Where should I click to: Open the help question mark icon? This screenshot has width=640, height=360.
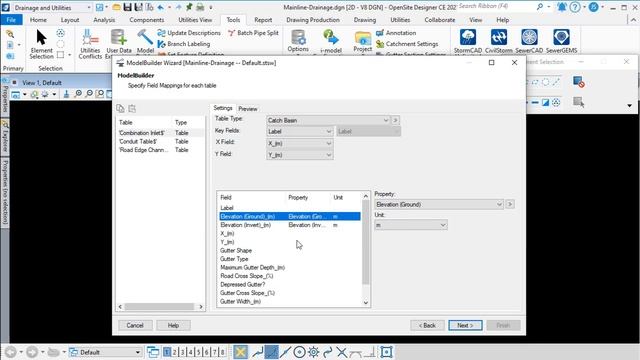coord(575,7)
